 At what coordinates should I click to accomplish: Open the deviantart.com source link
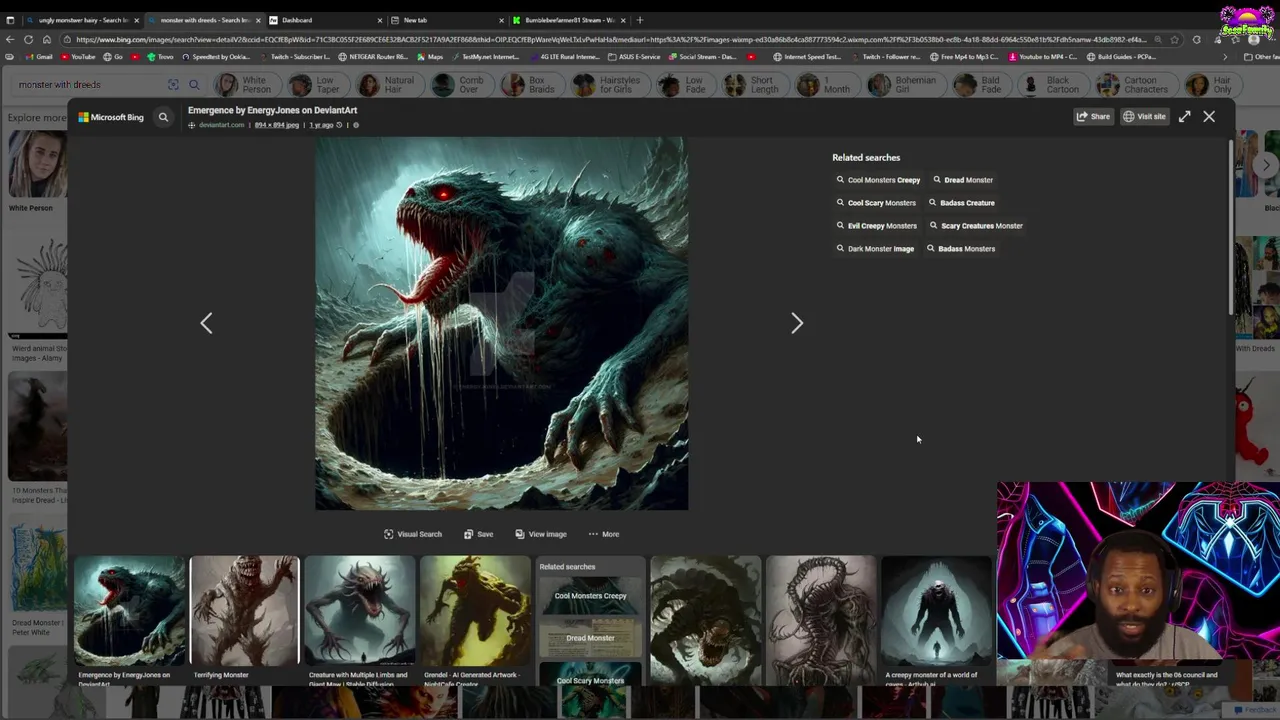(x=221, y=125)
